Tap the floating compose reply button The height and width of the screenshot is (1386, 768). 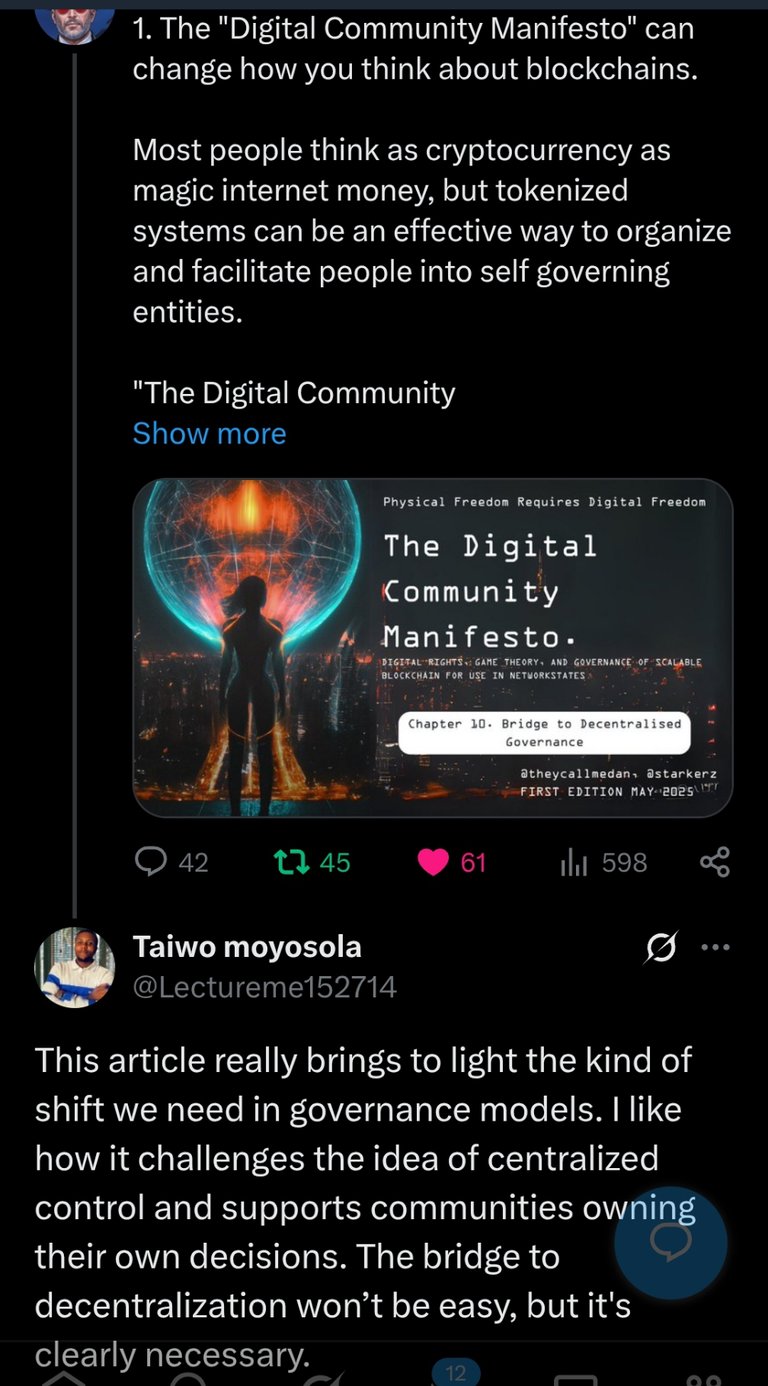(x=670, y=1243)
